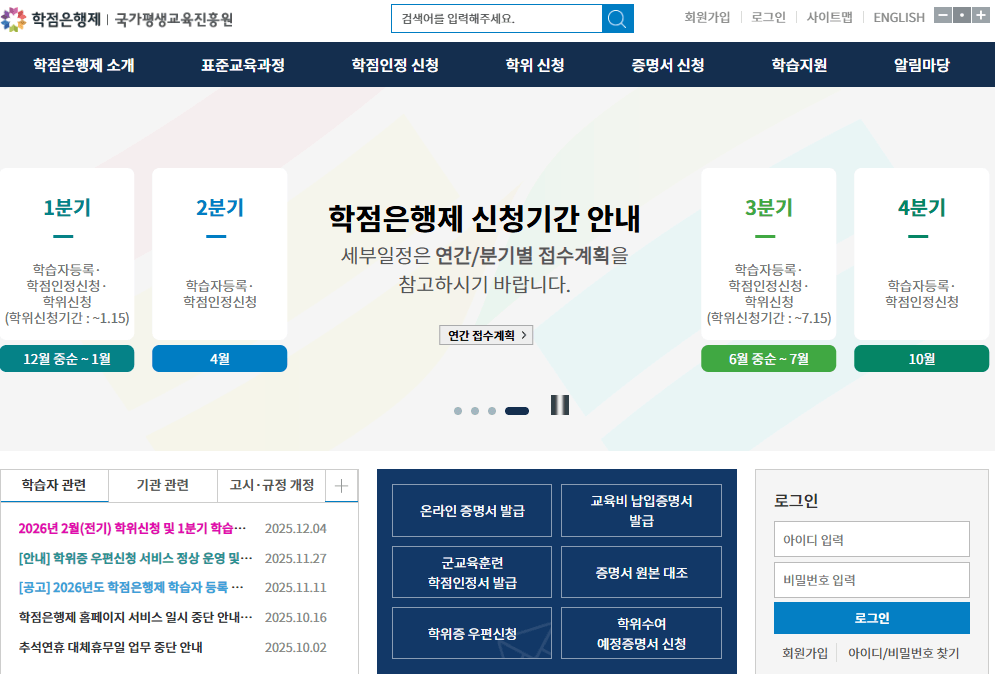The height and width of the screenshot is (674, 995).
Task: Expand notice list with plus button
Action: pos(341,486)
